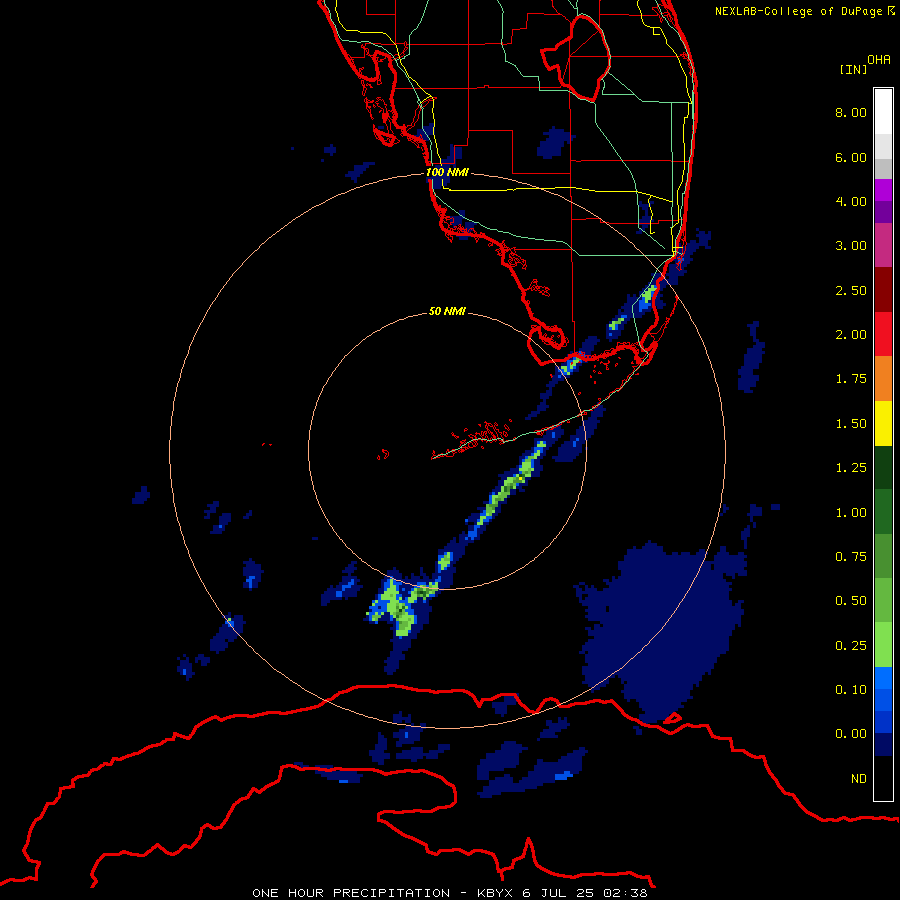Viewport: 900px width, 900px height.
Task: Click the 50 NMI range ring label
Action: point(447,311)
